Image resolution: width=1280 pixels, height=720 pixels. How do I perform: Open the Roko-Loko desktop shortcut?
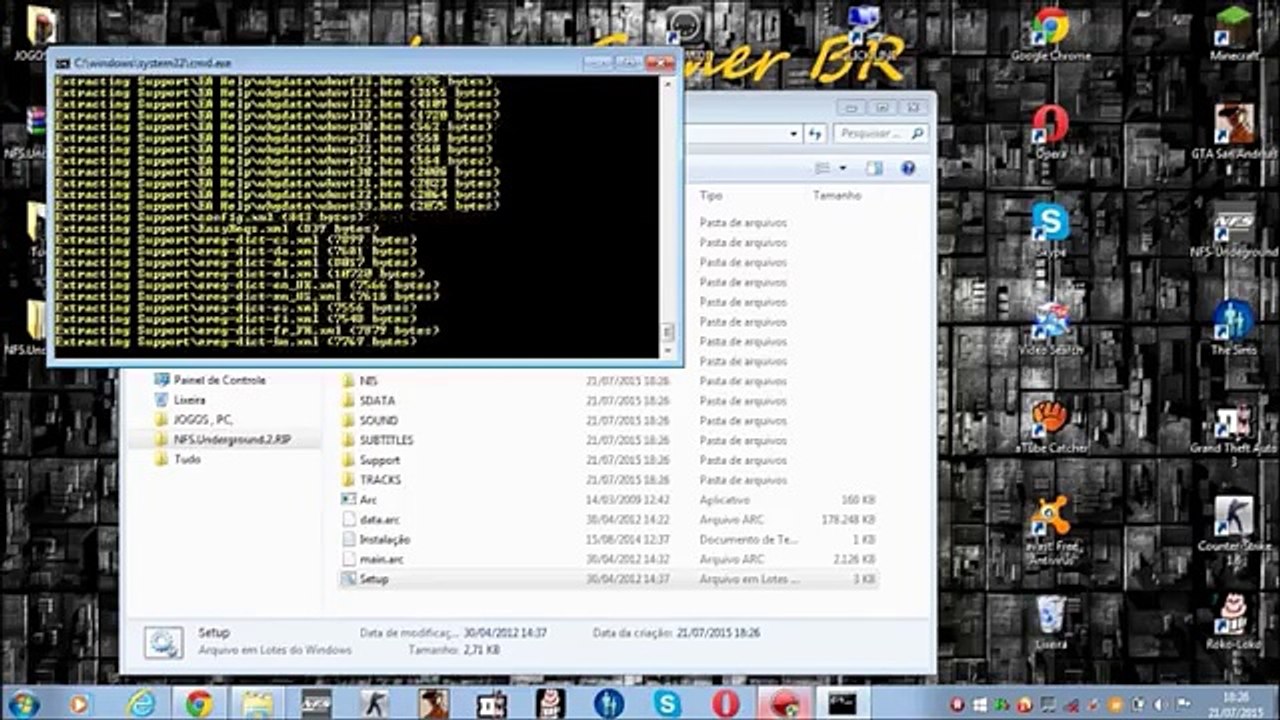click(1234, 622)
